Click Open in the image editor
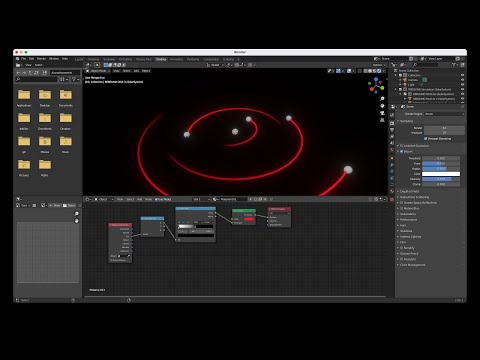Image resolution: width=480 pixels, height=360 pixels. coord(69,205)
